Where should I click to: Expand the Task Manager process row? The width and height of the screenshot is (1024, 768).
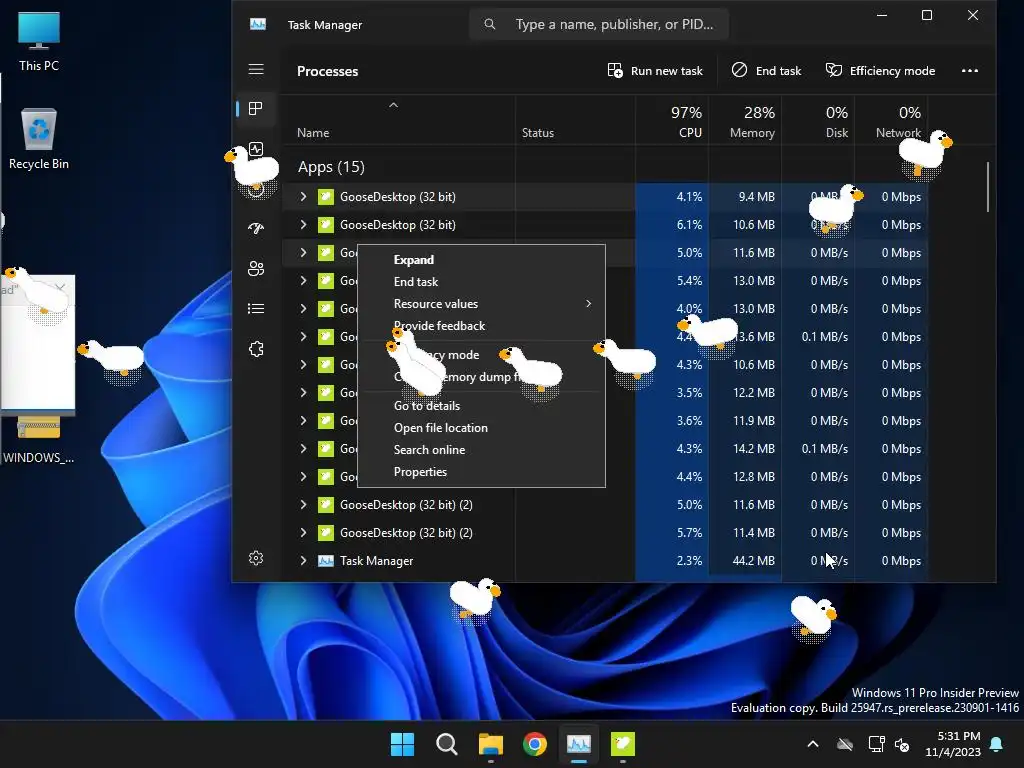pyautogui.click(x=303, y=561)
